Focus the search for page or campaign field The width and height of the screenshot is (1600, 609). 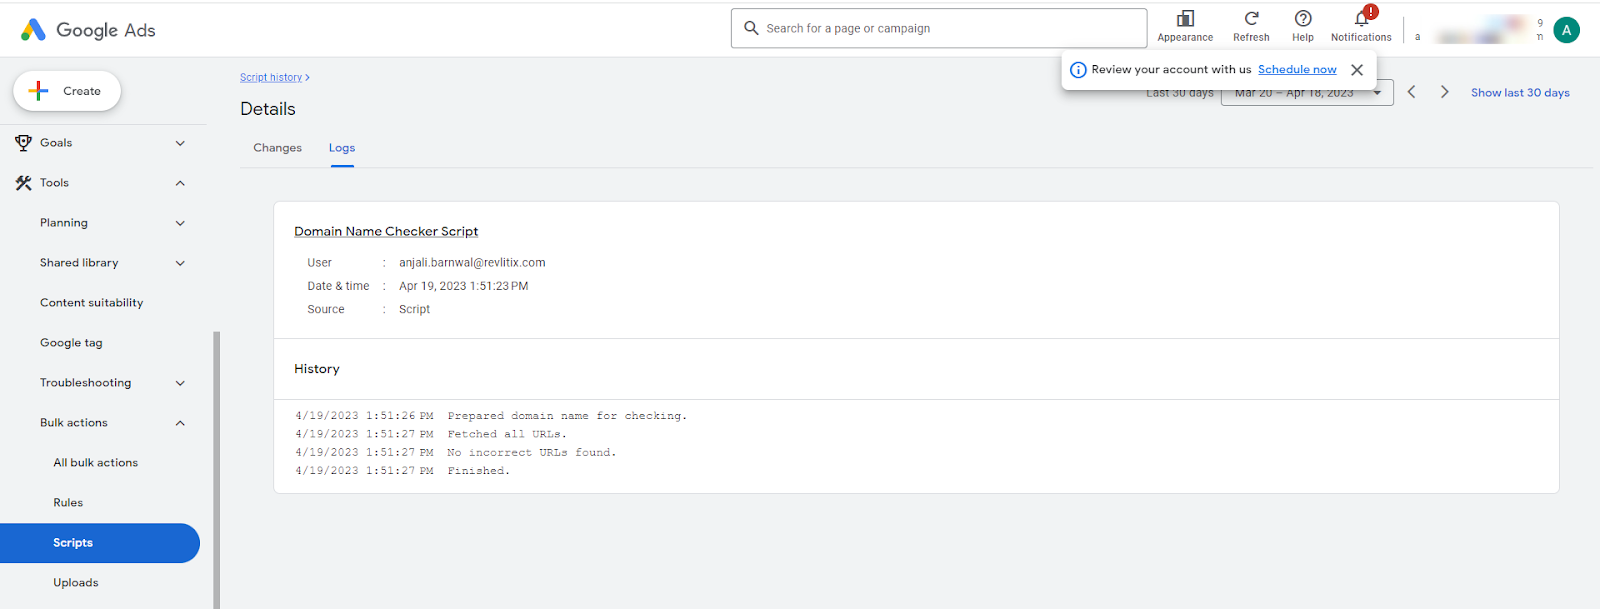click(x=939, y=28)
